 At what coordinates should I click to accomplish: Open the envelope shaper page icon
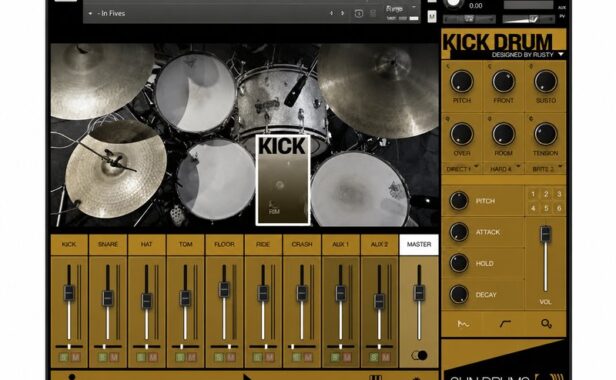(463, 324)
